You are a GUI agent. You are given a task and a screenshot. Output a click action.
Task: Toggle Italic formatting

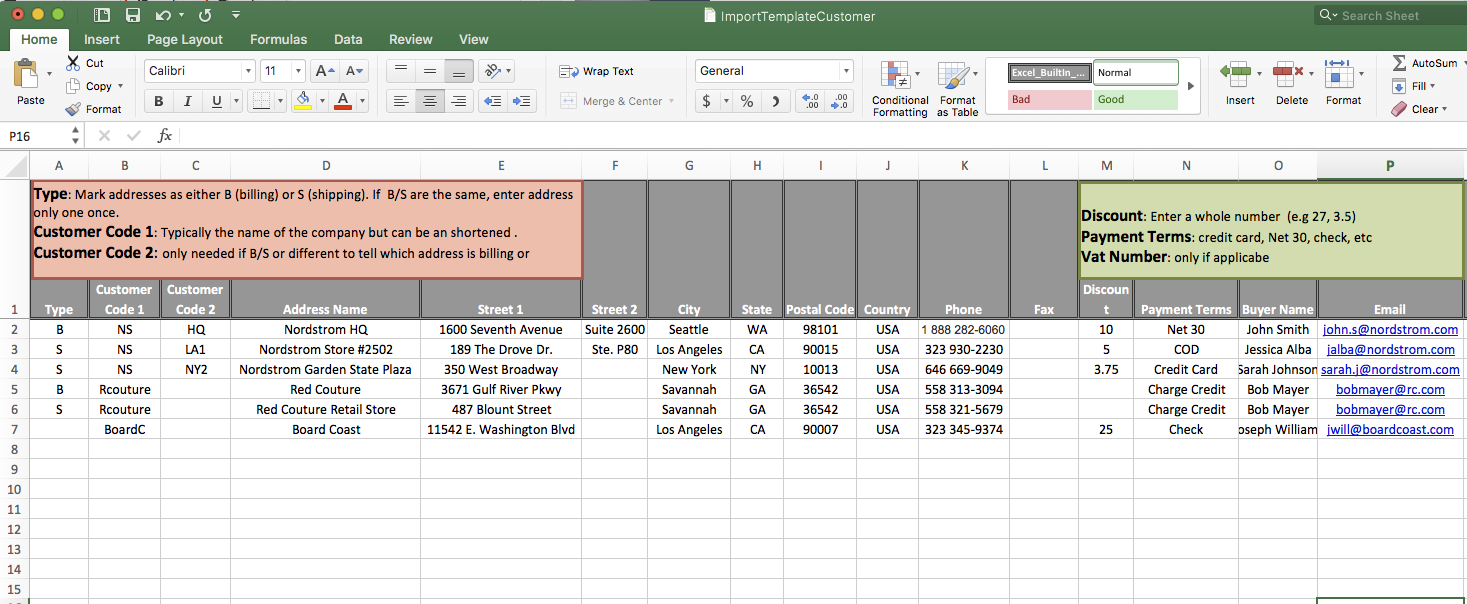(187, 101)
